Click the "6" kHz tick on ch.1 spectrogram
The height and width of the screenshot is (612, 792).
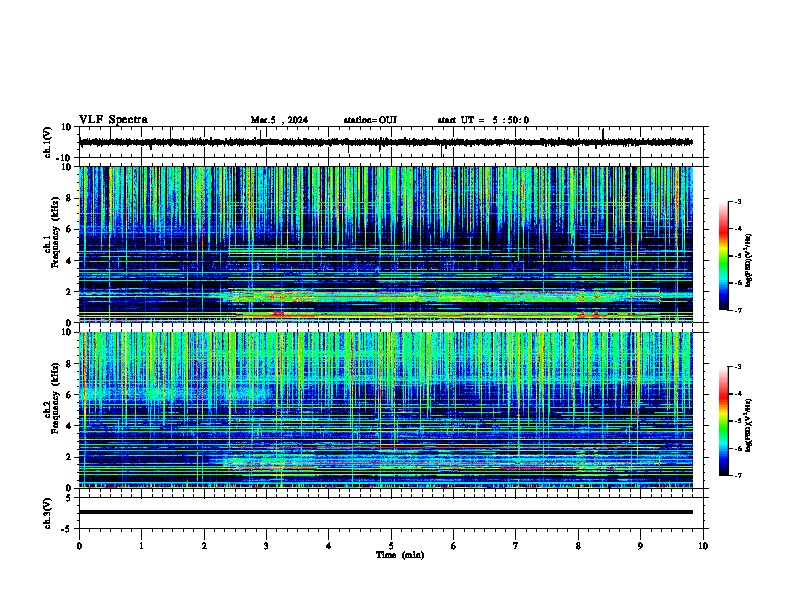pyautogui.click(x=69, y=229)
